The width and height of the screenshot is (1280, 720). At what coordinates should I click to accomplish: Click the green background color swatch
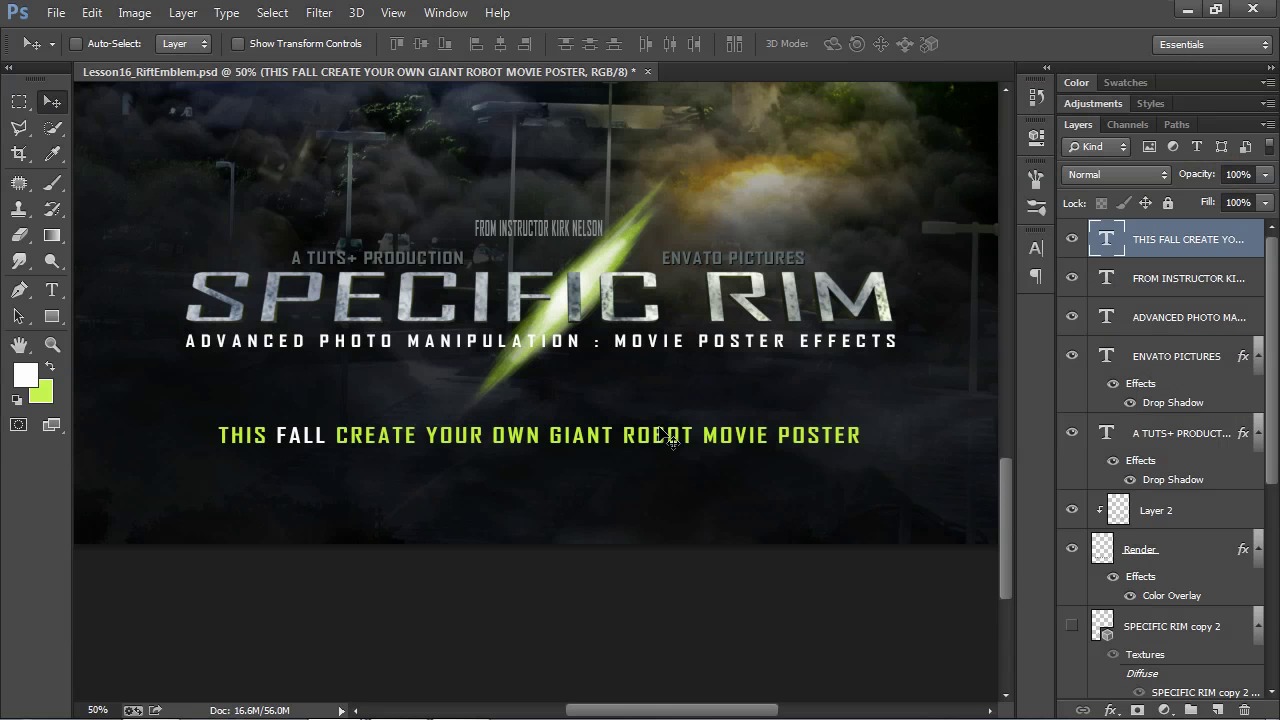coord(44,393)
